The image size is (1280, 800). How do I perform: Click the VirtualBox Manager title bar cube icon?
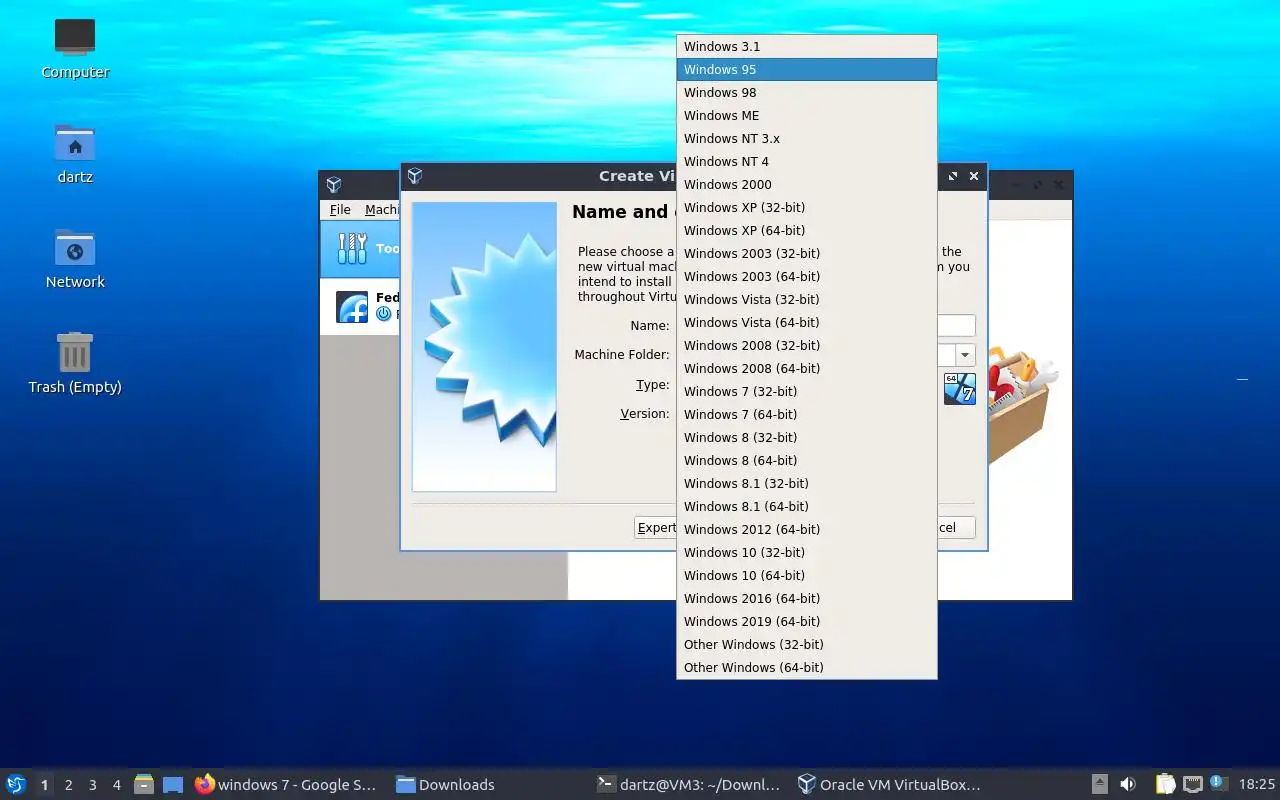(x=334, y=185)
